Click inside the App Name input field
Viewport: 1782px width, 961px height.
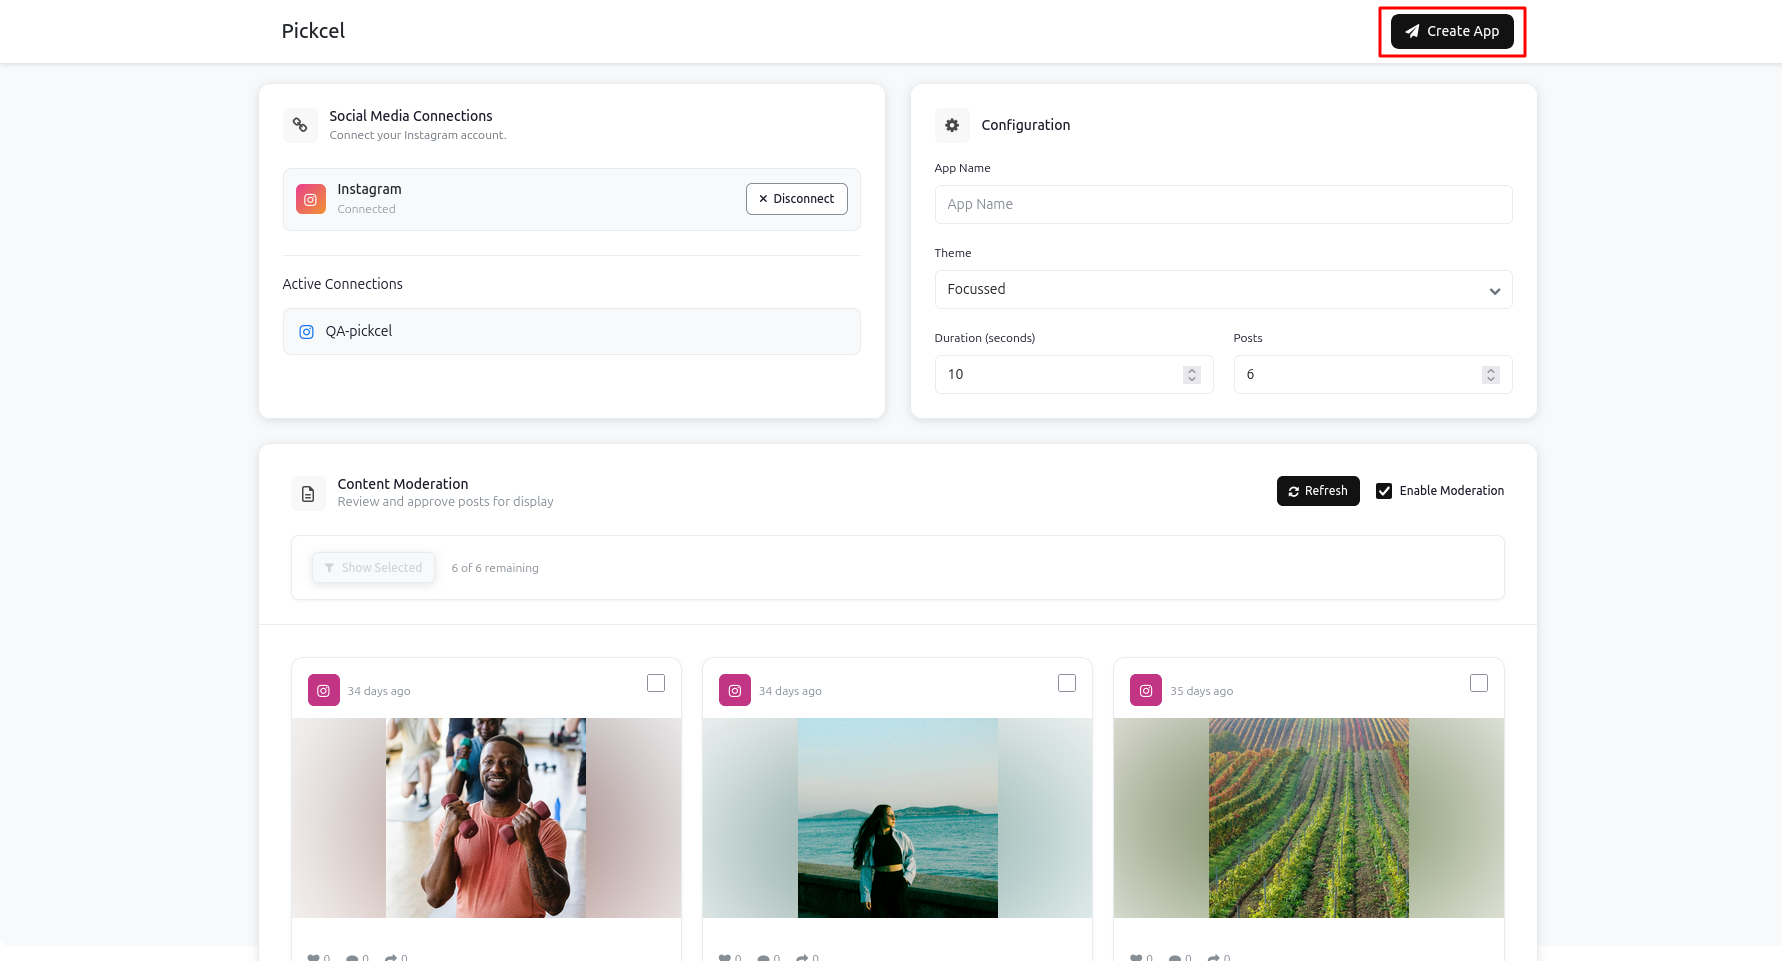1222,204
